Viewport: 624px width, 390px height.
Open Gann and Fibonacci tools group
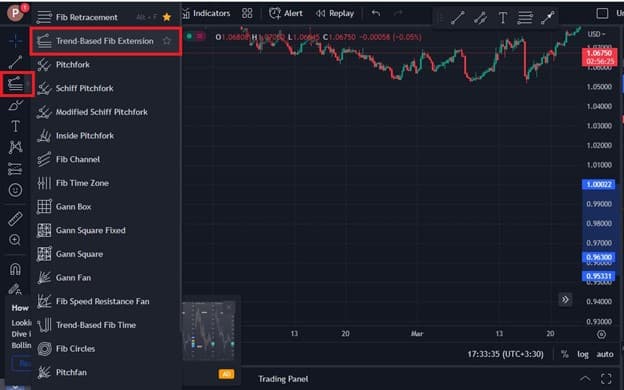tap(16, 84)
